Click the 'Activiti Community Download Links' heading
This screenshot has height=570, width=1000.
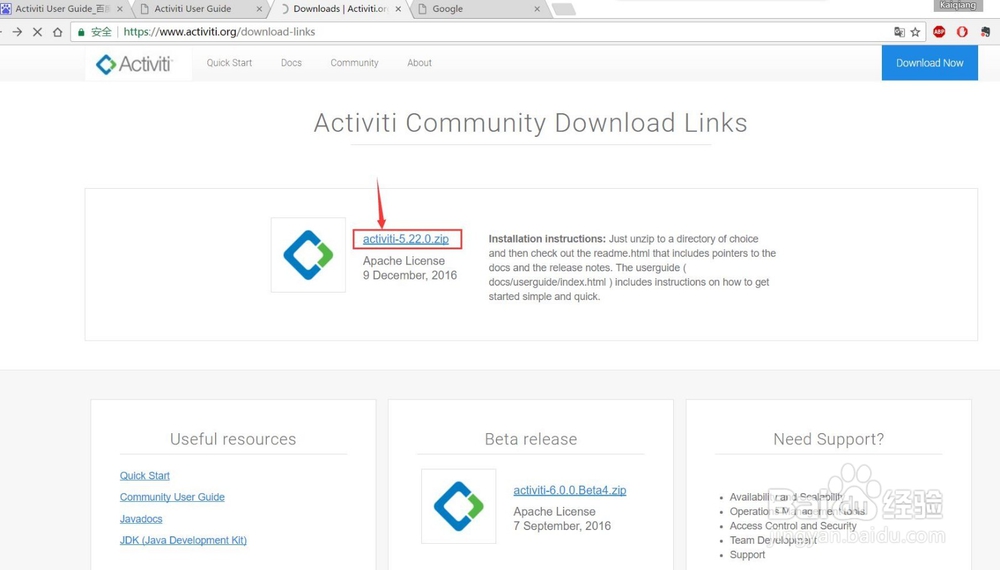531,123
